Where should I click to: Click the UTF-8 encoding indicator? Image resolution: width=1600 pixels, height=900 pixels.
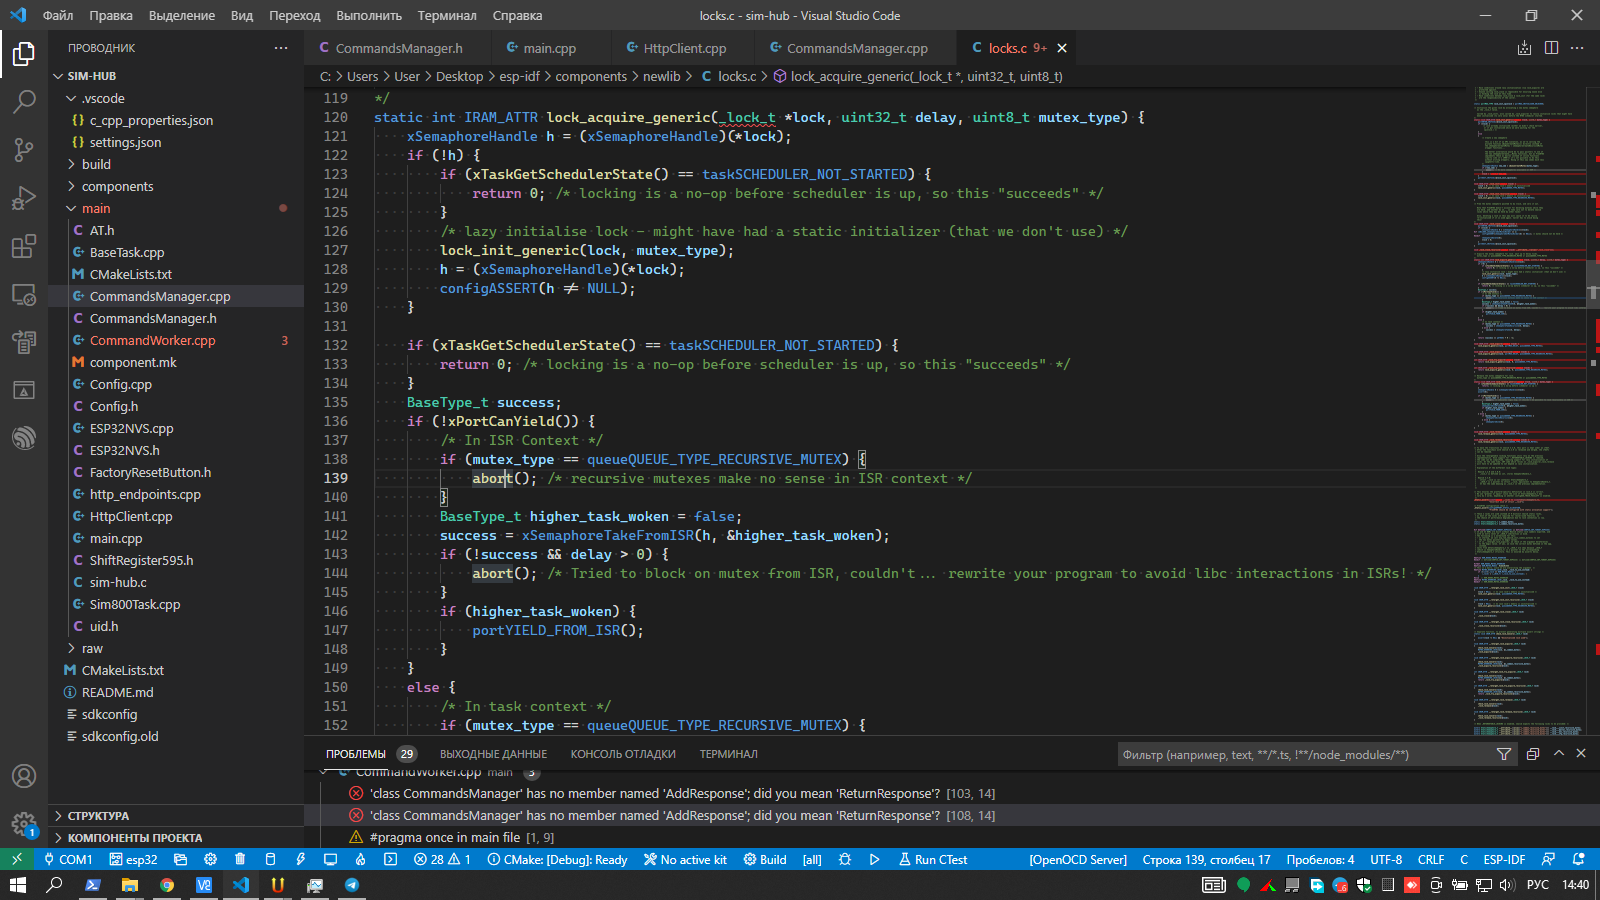click(1385, 859)
